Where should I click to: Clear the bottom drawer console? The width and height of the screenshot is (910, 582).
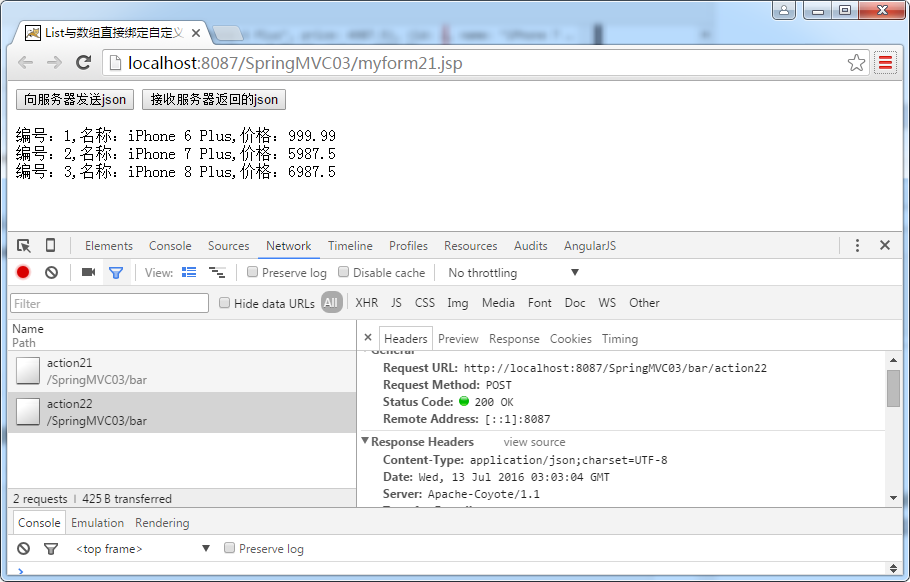23,548
